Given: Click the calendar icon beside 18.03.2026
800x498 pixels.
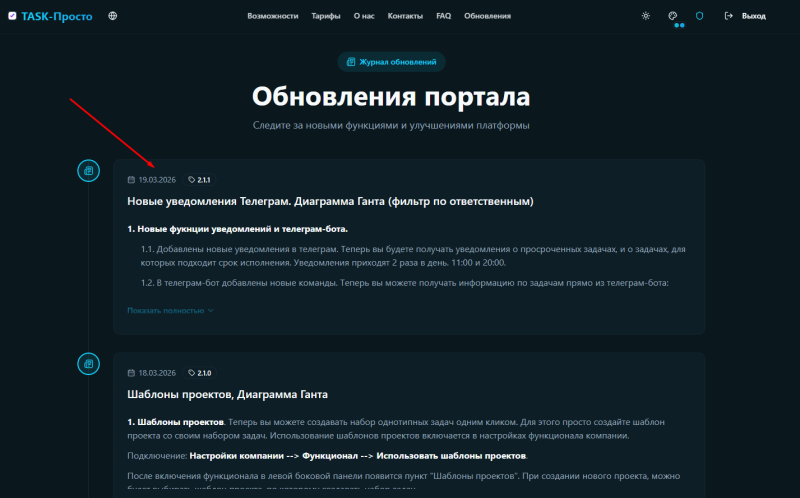Looking at the screenshot, I should [131, 373].
